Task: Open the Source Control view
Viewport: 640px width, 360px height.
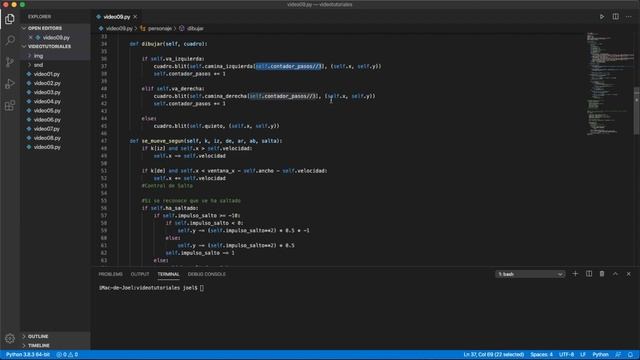Action: (10, 62)
